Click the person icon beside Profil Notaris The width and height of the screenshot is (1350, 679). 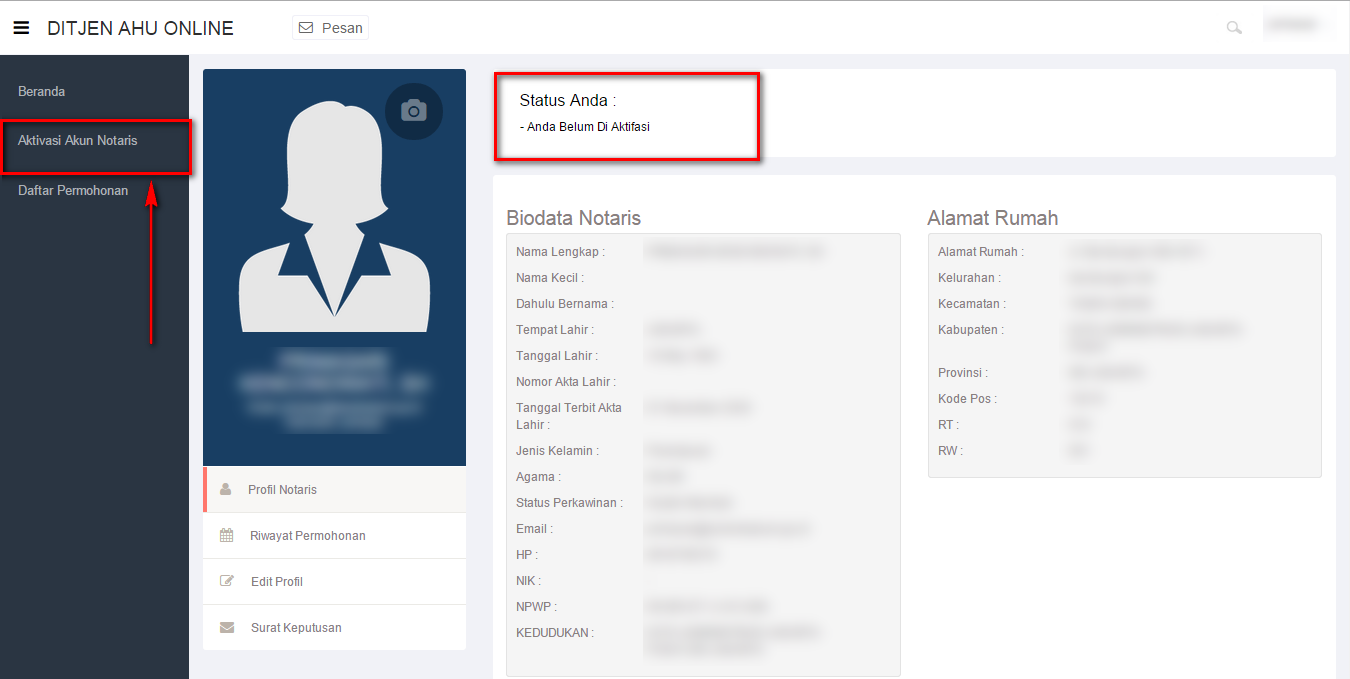pyautogui.click(x=226, y=490)
